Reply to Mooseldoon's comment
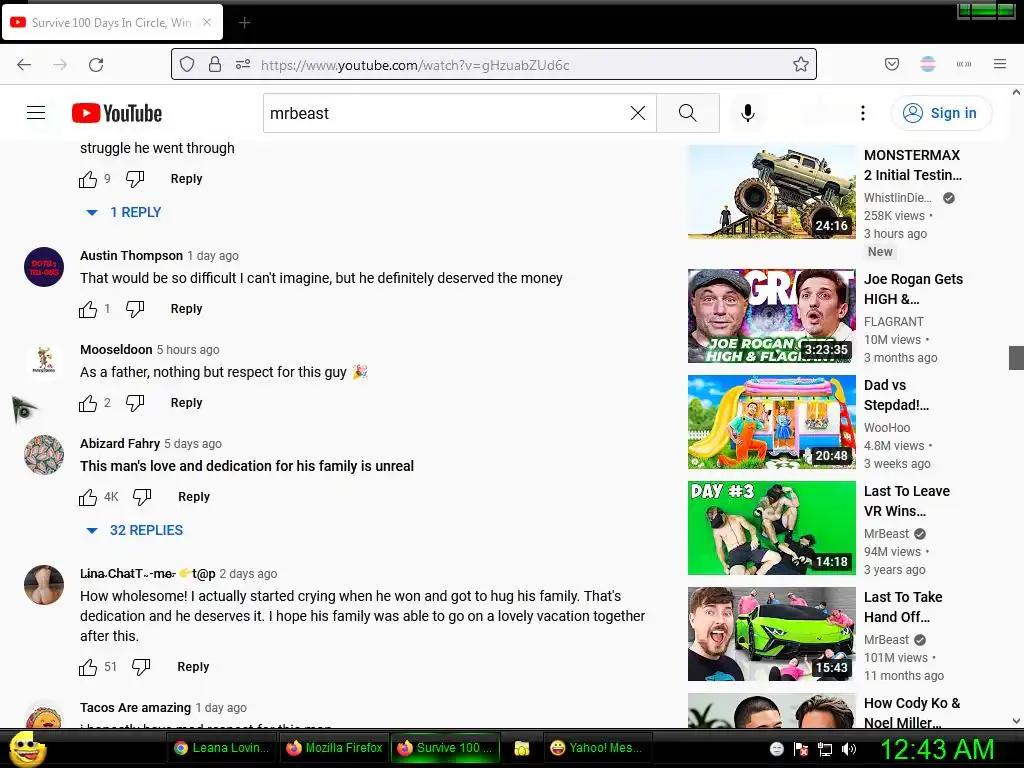The width and height of the screenshot is (1024, 768). click(186, 403)
